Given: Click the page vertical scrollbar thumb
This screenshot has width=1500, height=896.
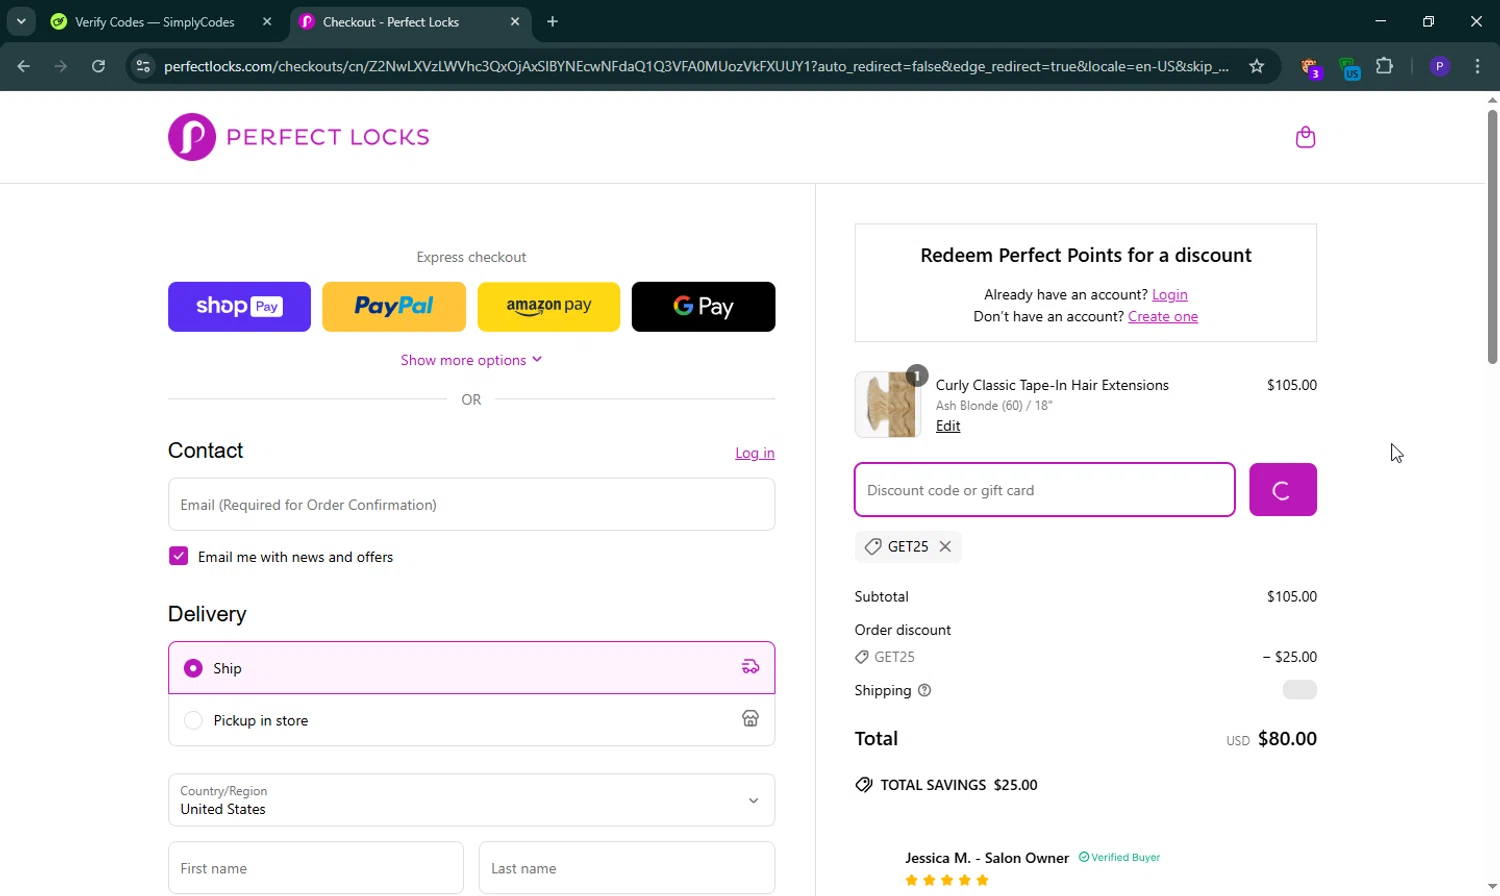Looking at the screenshot, I should 1492,235.
